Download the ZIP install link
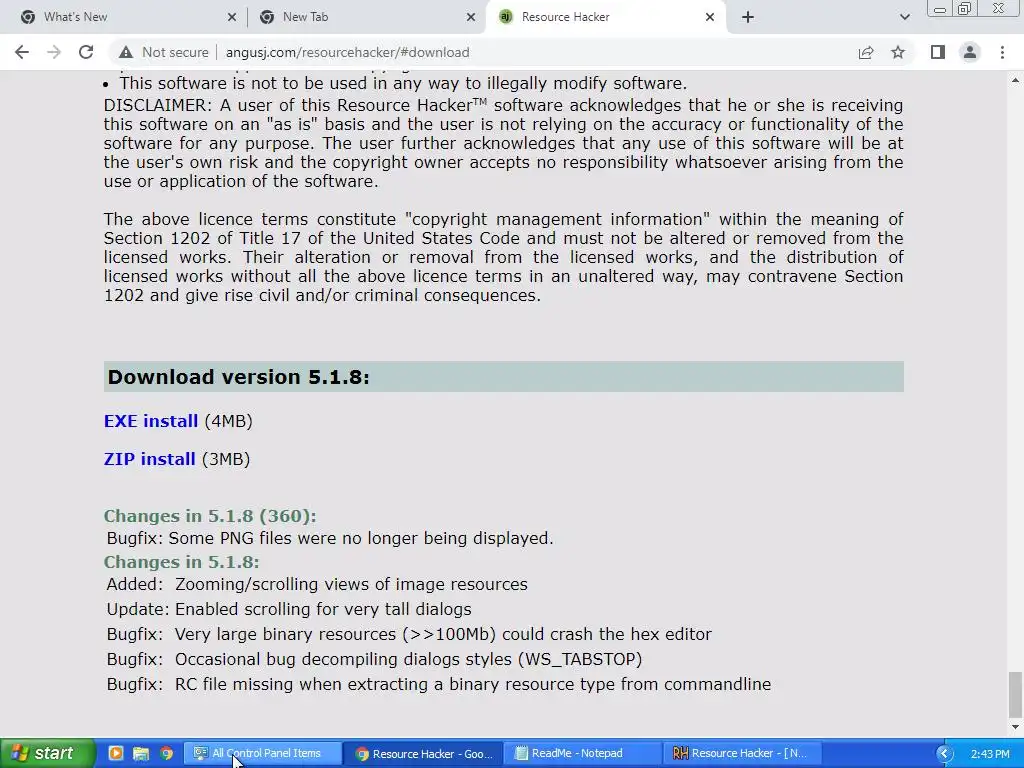The height and width of the screenshot is (768, 1024). click(150, 459)
